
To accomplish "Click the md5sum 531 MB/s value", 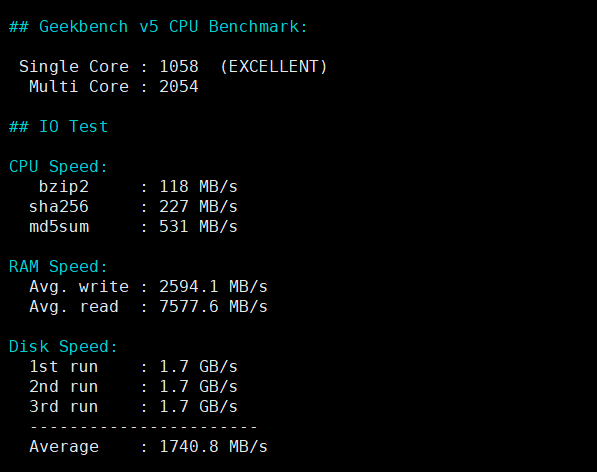I will coord(198,227).
